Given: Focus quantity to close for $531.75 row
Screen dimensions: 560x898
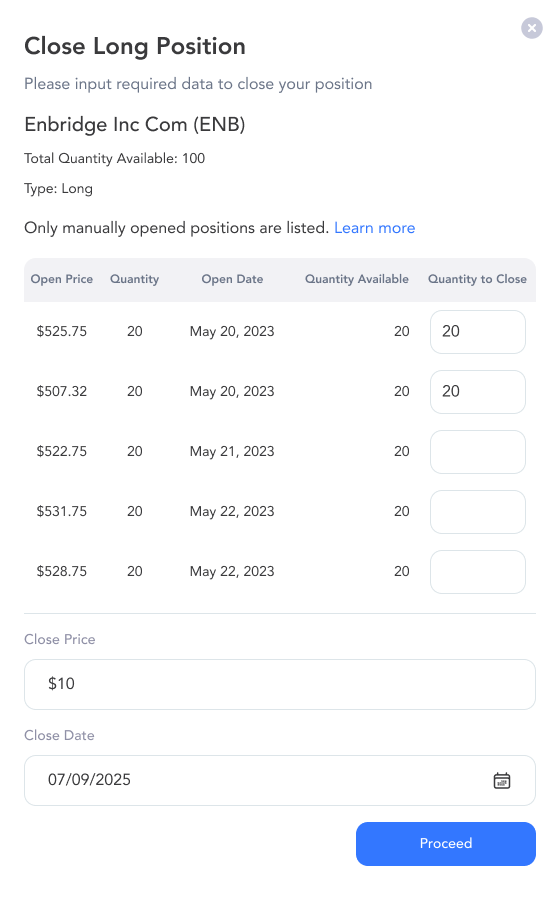Looking at the screenshot, I should click(x=478, y=511).
